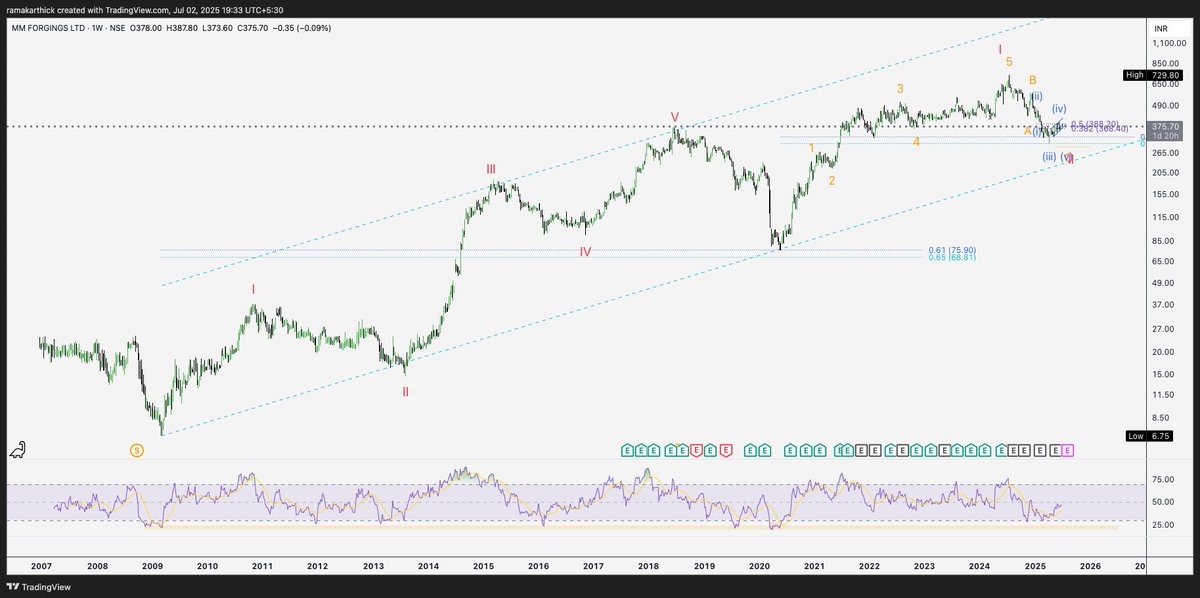This screenshot has height=598, width=1200.
Task: Click the Fibonacci label 0.61 (75.90)
Action: [x=951, y=250]
